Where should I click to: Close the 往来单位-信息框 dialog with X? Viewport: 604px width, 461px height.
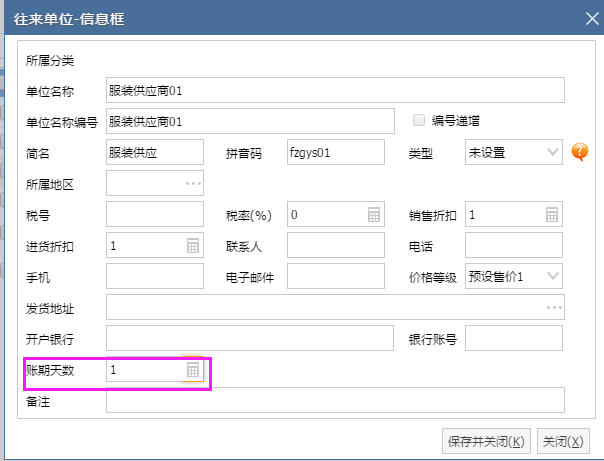pyautogui.click(x=592, y=18)
